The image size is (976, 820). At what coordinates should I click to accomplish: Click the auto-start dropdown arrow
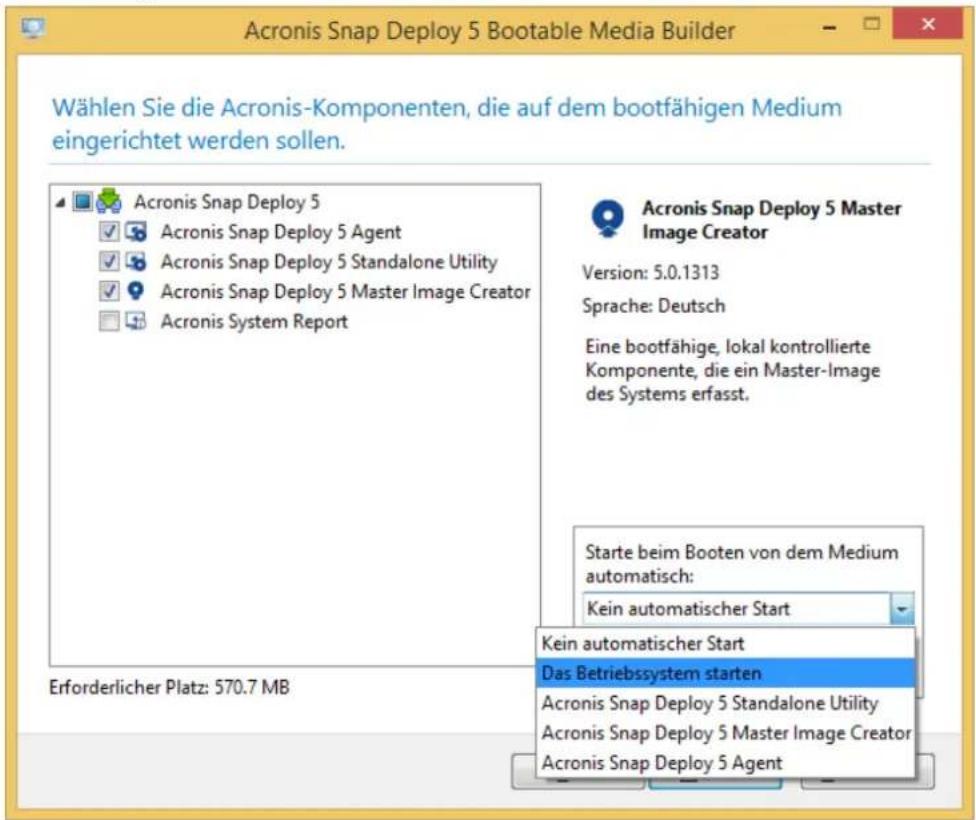pyautogui.click(x=902, y=609)
